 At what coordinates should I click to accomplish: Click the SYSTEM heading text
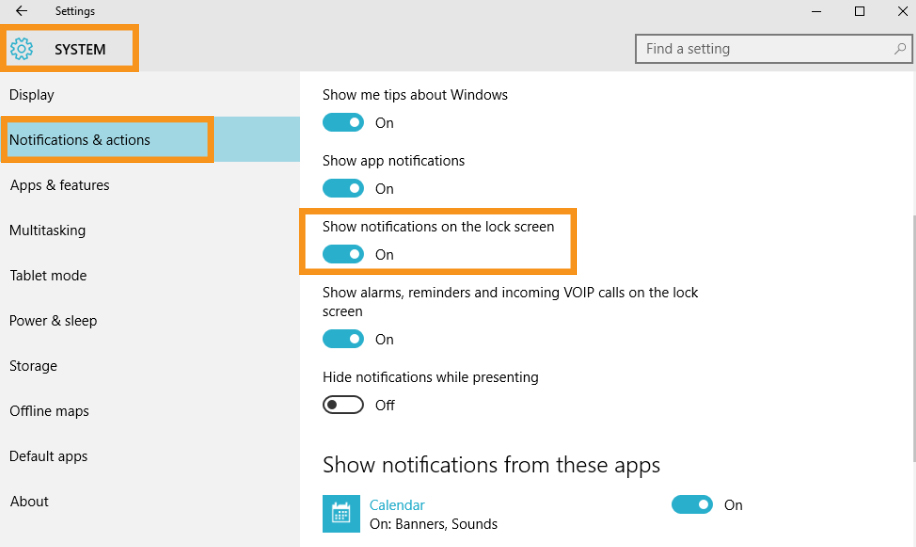(x=80, y=50)
